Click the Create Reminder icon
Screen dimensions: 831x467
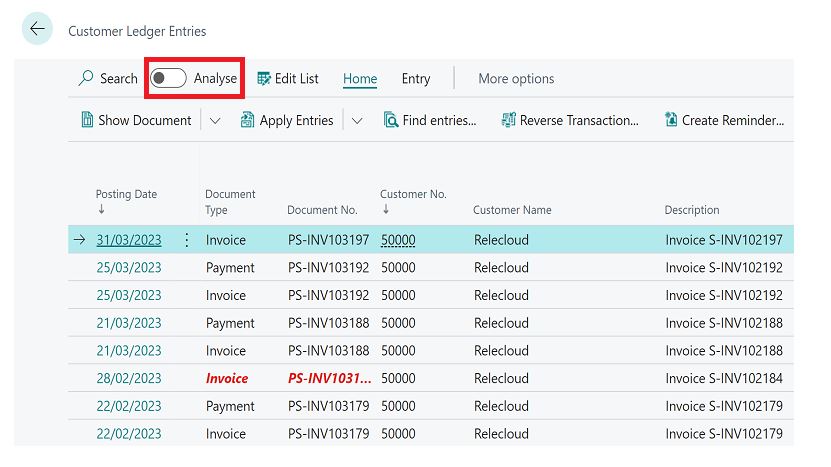671,121
